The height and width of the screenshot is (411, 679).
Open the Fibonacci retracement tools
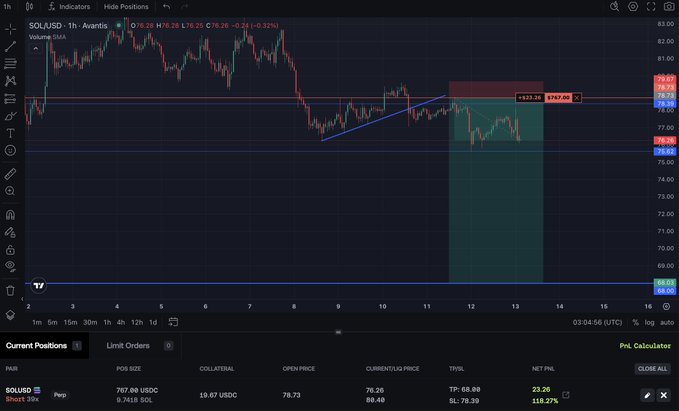pyautogui.click(x=10, y=64)
